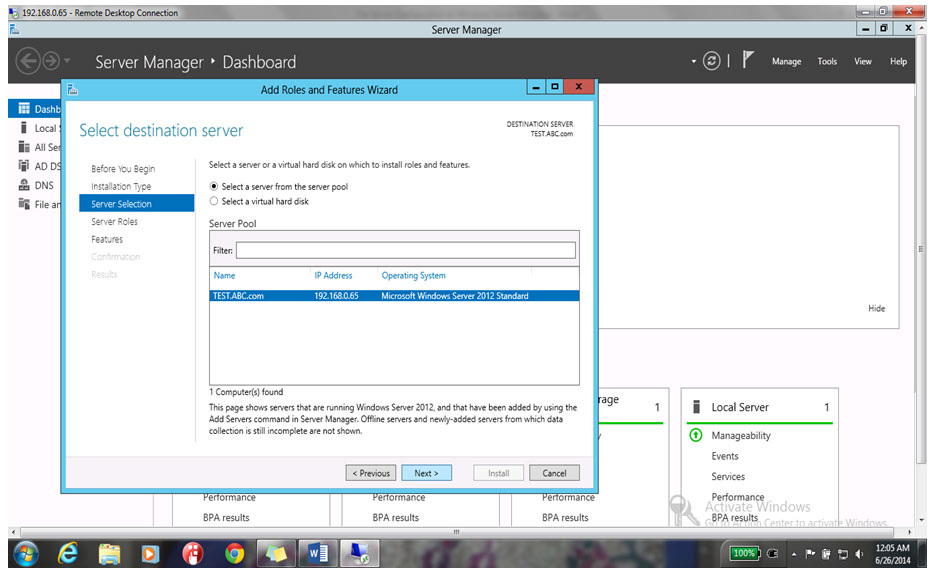Switch to Microsoft Word on taskbar

point(318,554)
